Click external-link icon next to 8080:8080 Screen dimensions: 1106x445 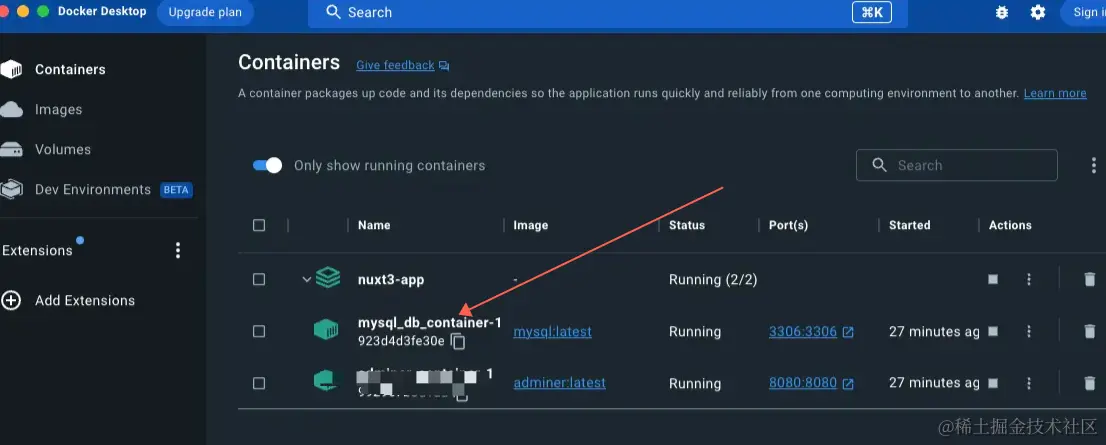pyautogui.click(x=848, y=384)
